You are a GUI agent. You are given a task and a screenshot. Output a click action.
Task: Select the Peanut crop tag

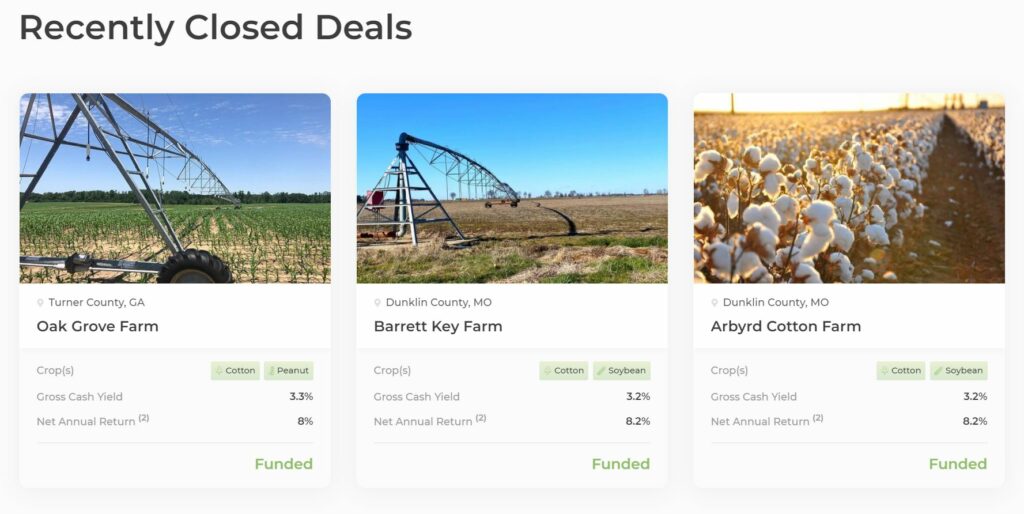coord(289,370)
